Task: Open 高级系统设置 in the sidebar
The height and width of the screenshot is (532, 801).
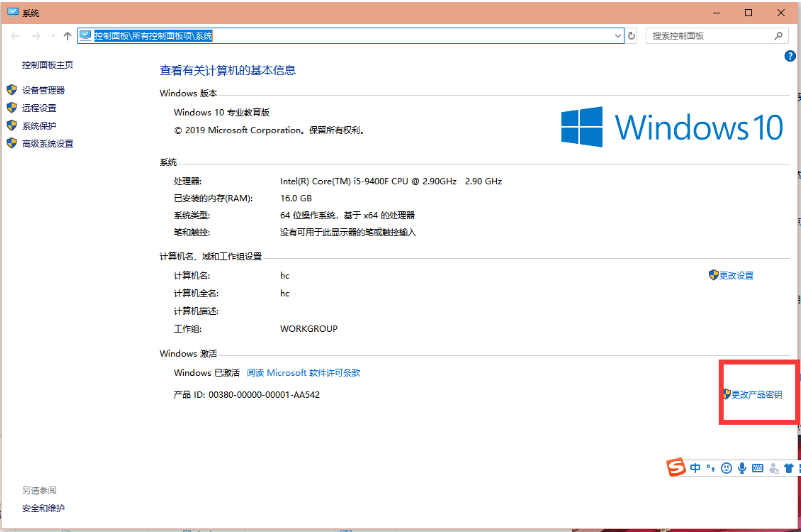Action: (47, 144)
